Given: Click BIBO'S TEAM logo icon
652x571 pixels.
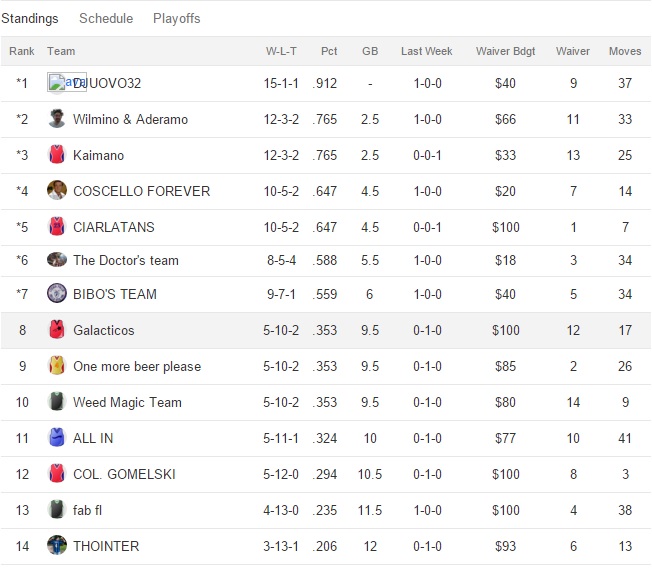Looking at the screenshot, I should (56, 294).
